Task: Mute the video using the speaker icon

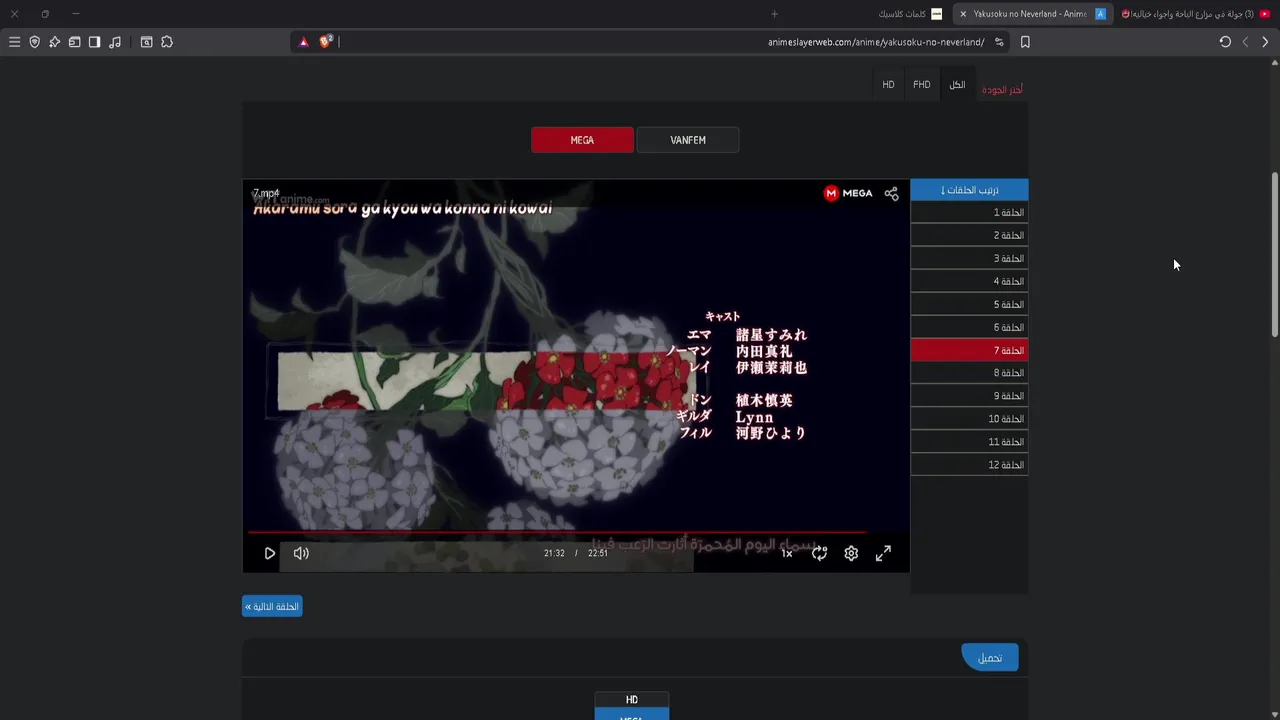Action: pos(301,553)
